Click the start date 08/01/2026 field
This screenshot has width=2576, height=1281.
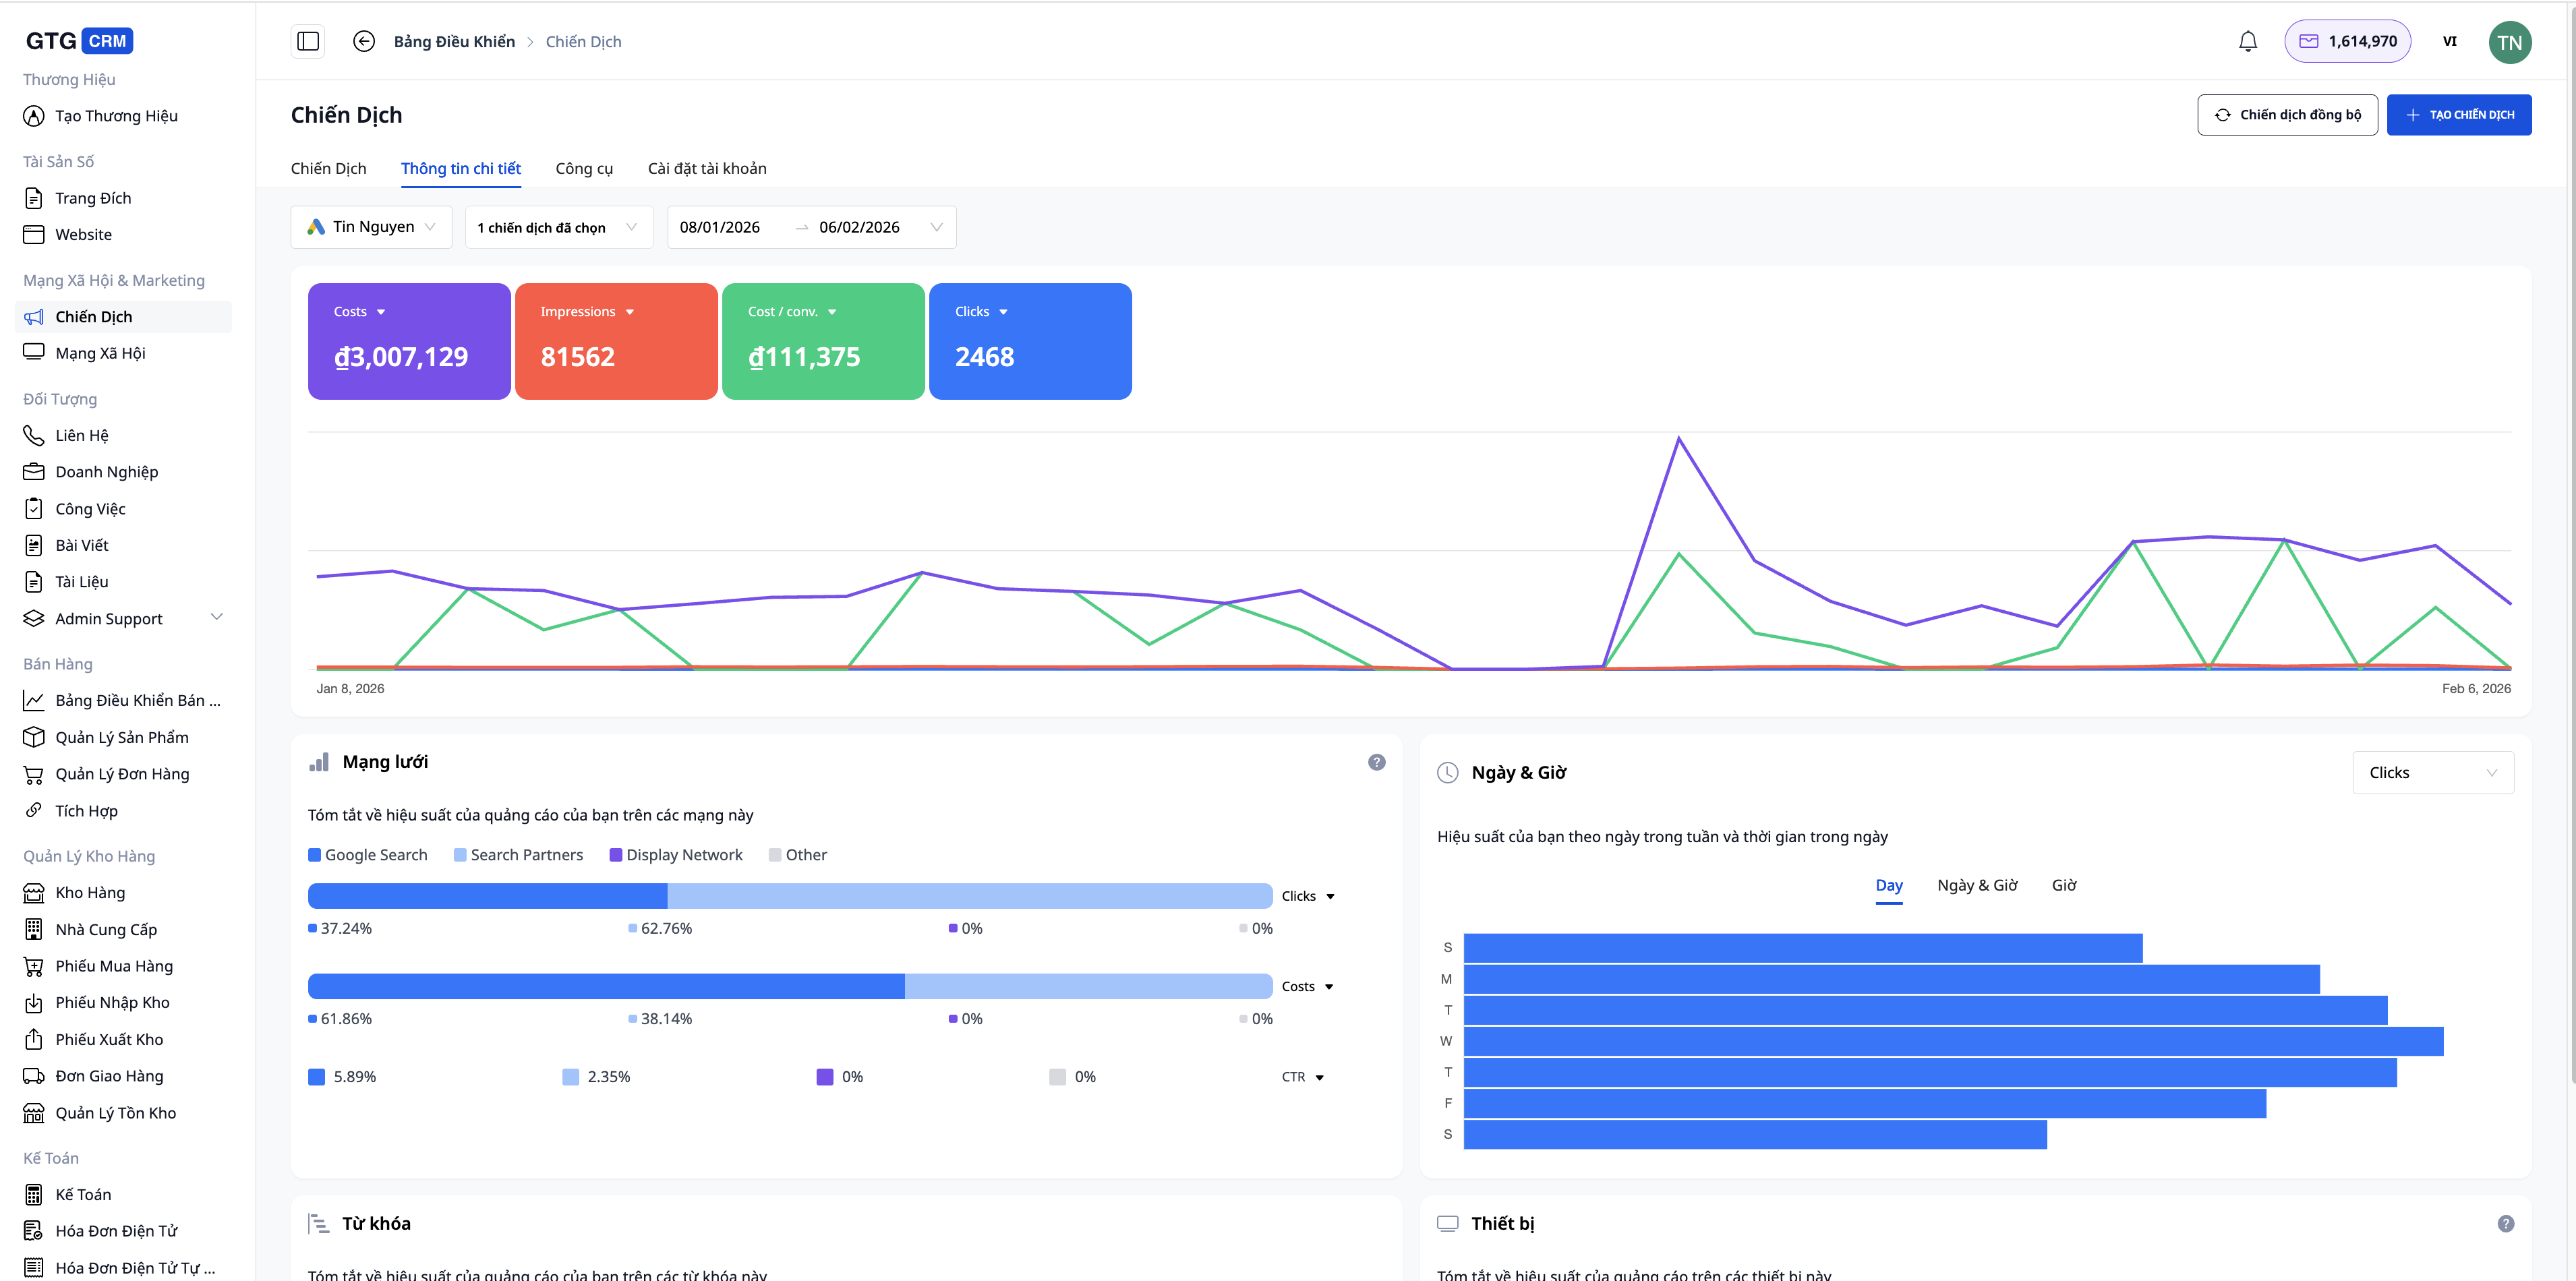coord(720,227)
